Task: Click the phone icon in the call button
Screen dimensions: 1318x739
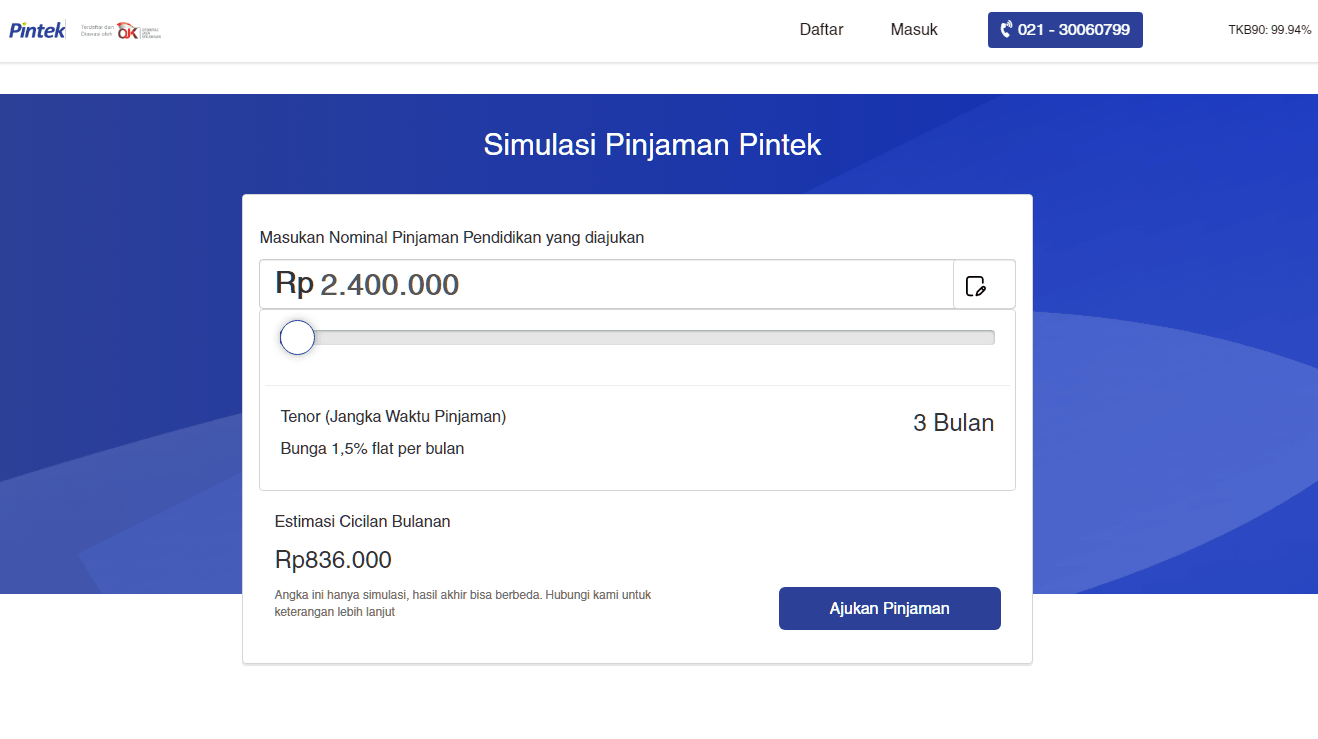Action: pos(1006,30)
